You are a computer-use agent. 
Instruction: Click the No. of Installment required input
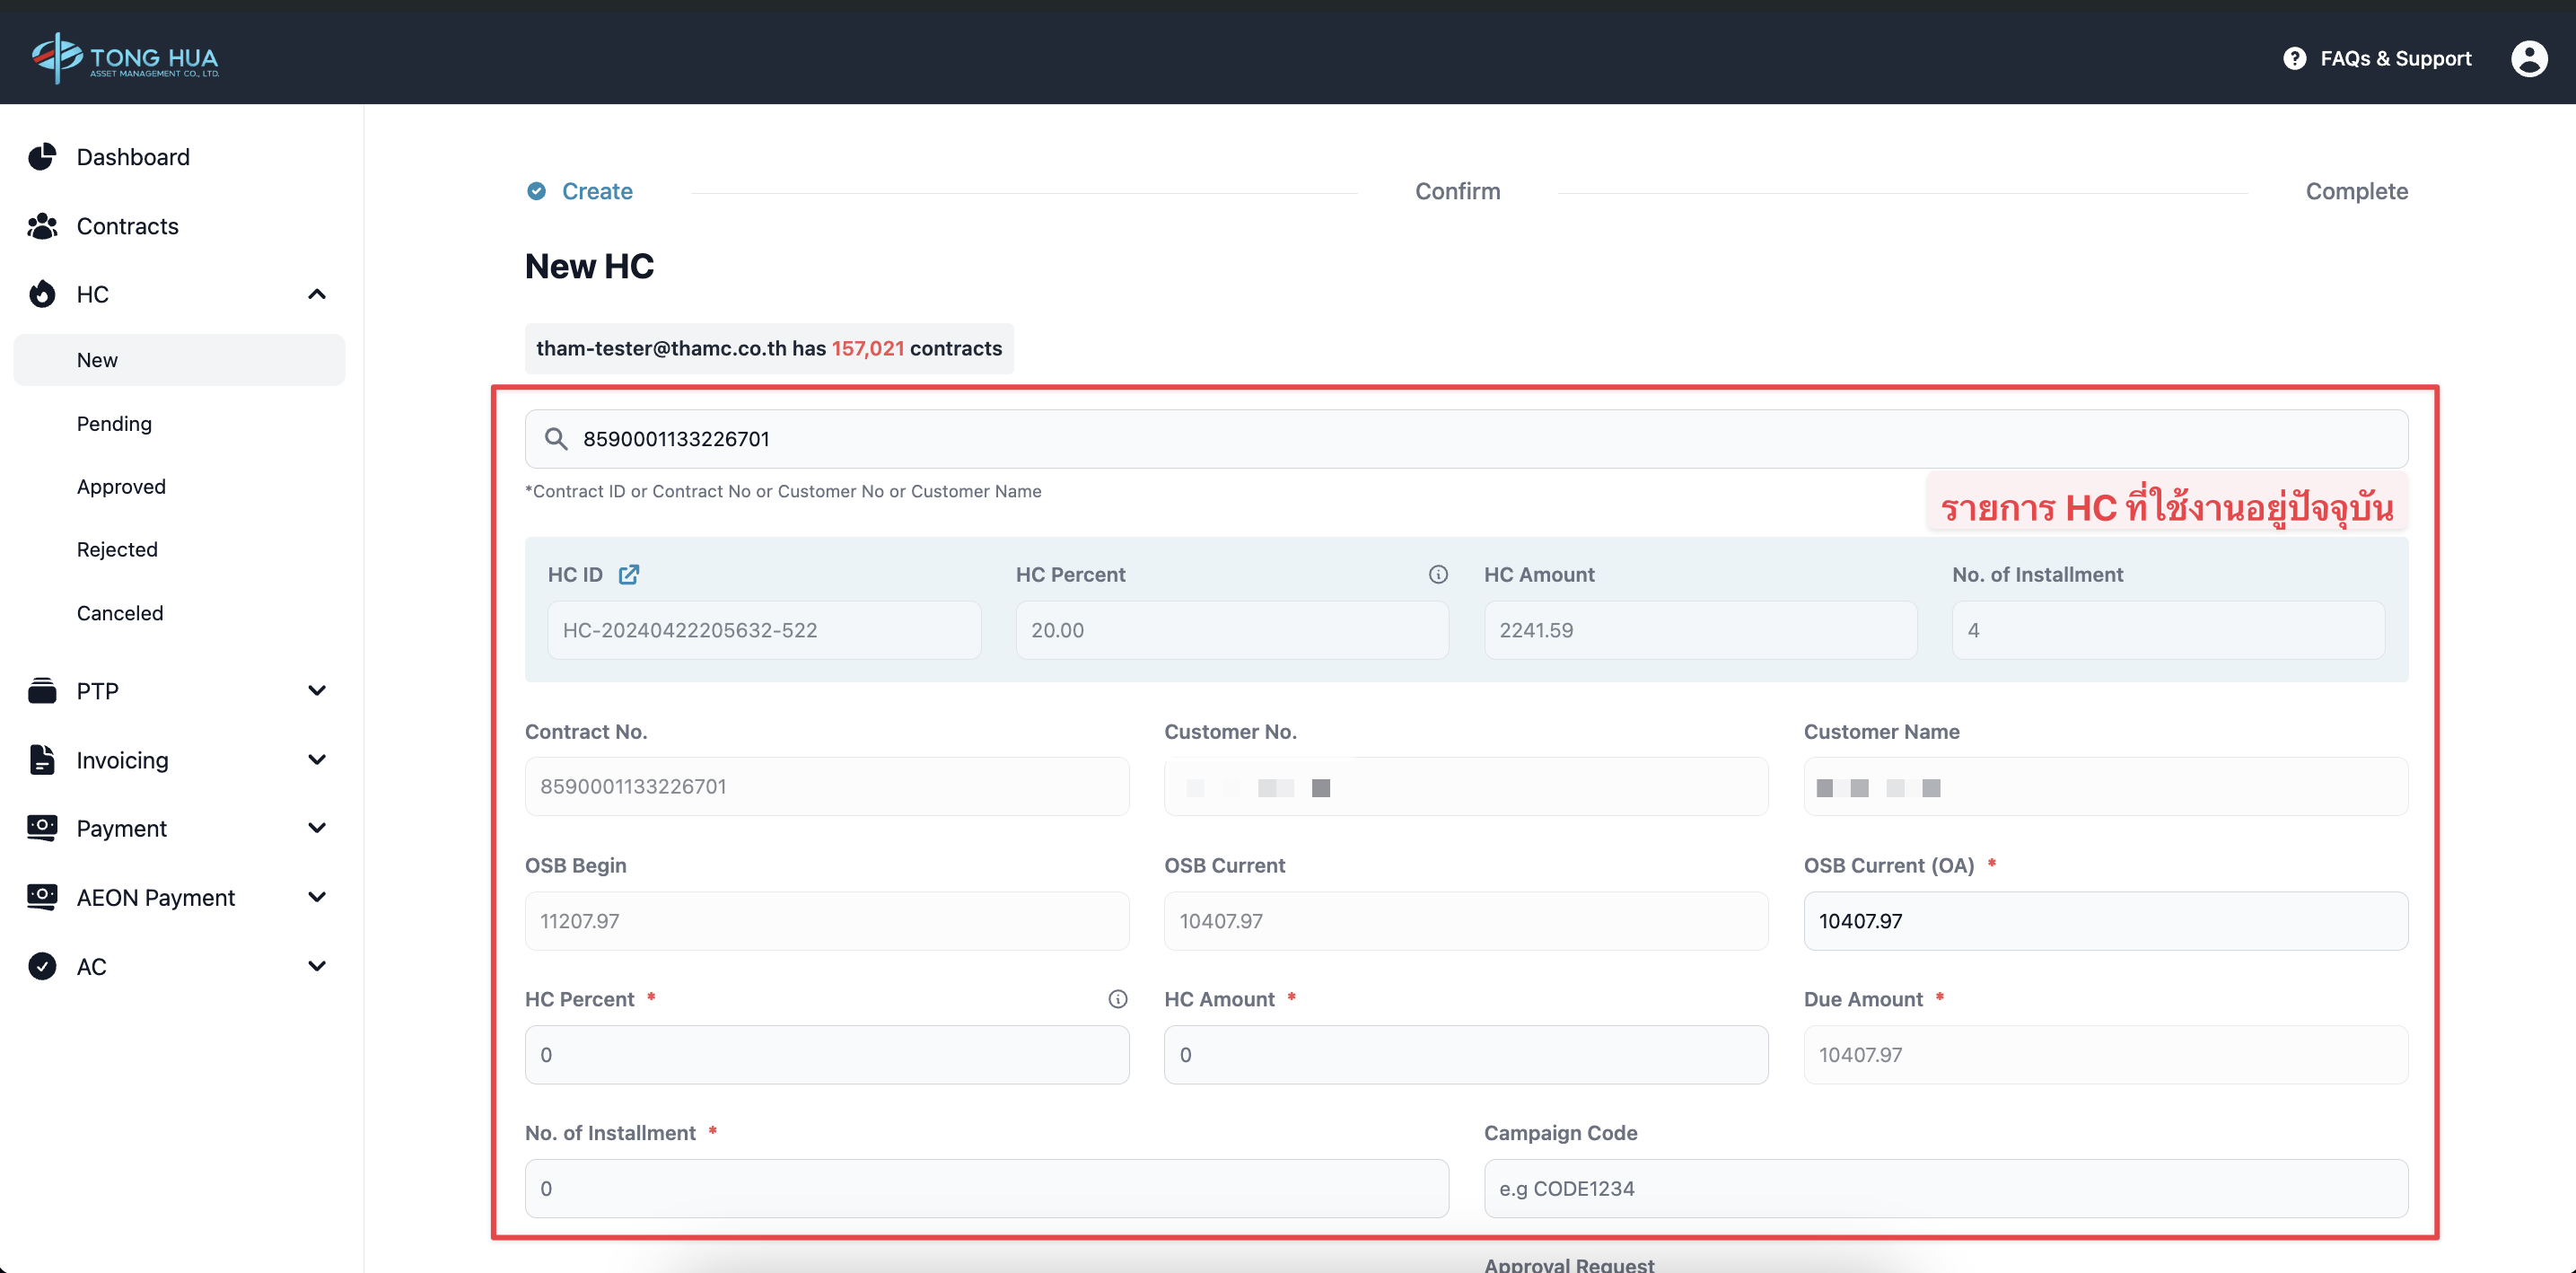[x=986, y=1188]
